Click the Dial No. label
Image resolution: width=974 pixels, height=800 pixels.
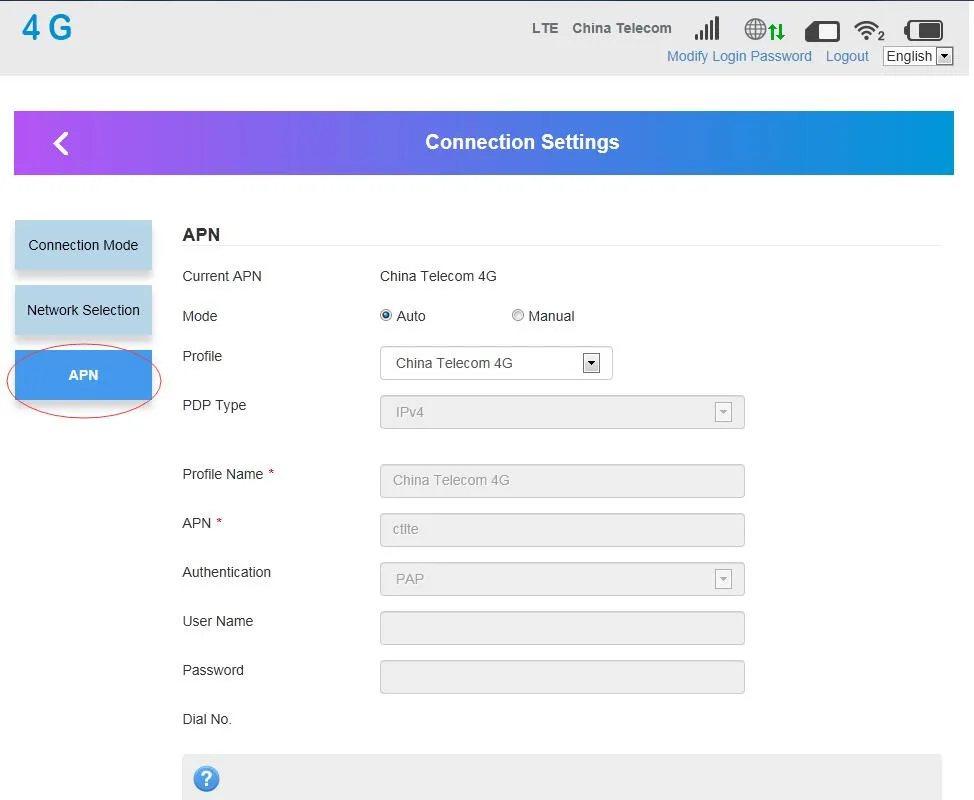click(x=207, y=719)
